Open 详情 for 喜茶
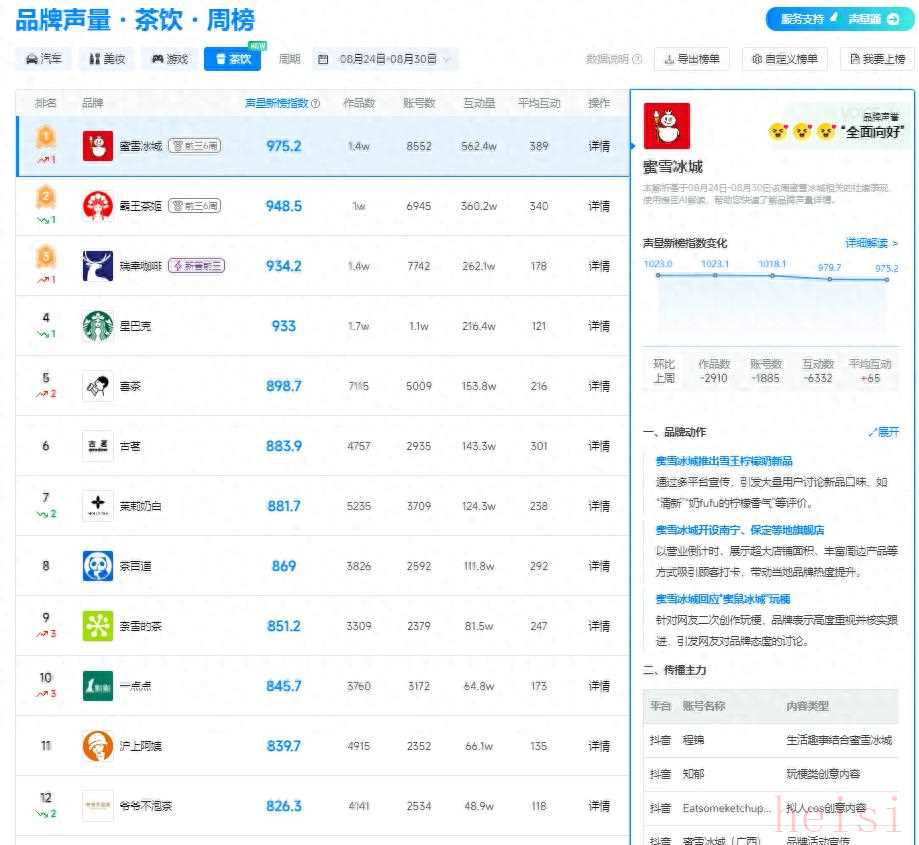 599,386
